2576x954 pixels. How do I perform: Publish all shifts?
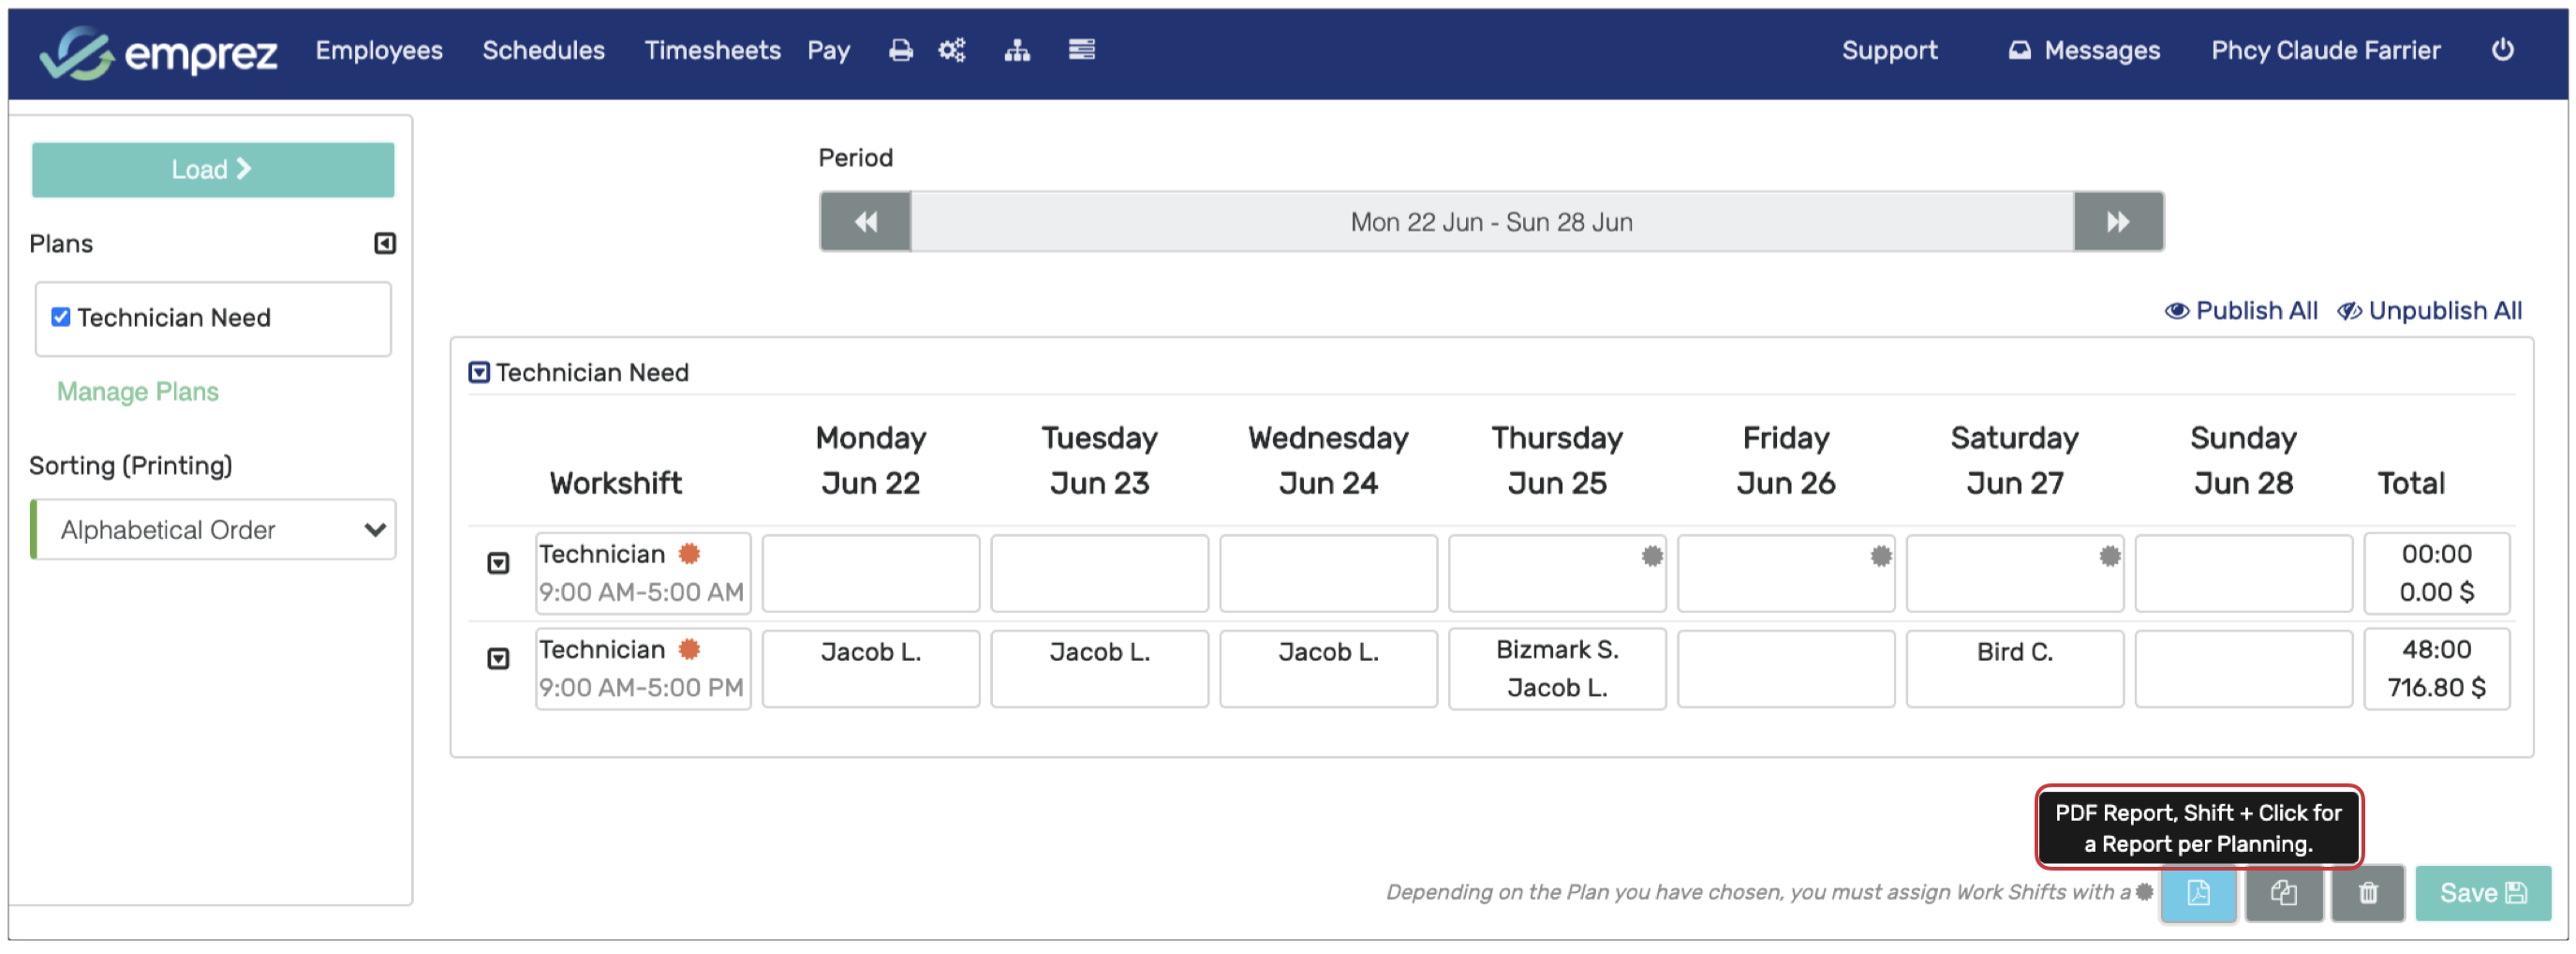[2241, 311]
